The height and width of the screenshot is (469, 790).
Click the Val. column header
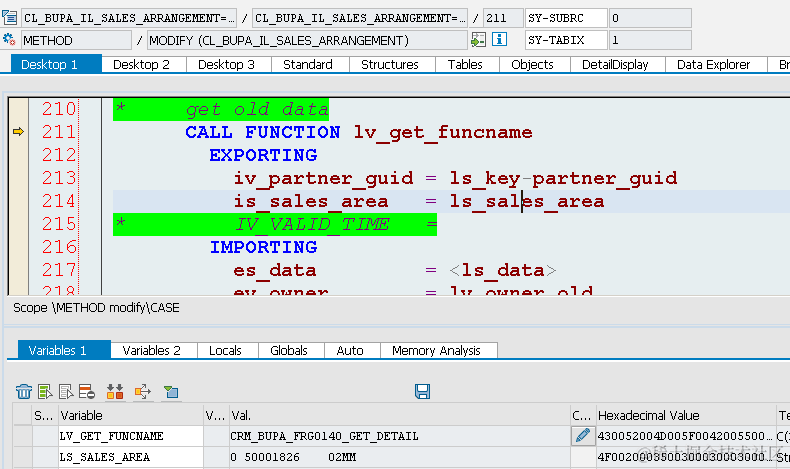click(x=400, y=416)
